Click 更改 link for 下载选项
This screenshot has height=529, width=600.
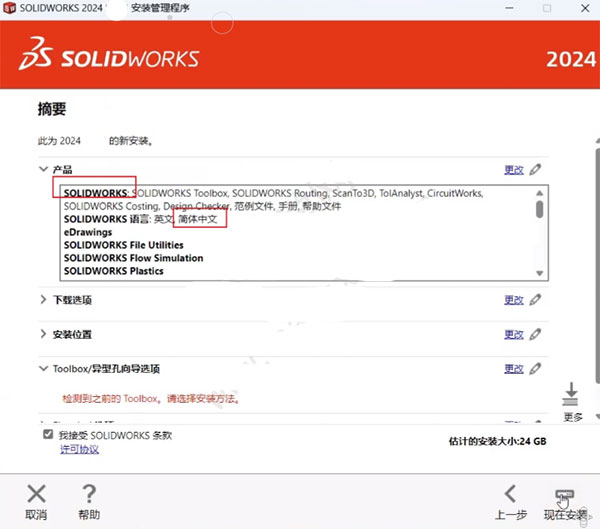514,300
